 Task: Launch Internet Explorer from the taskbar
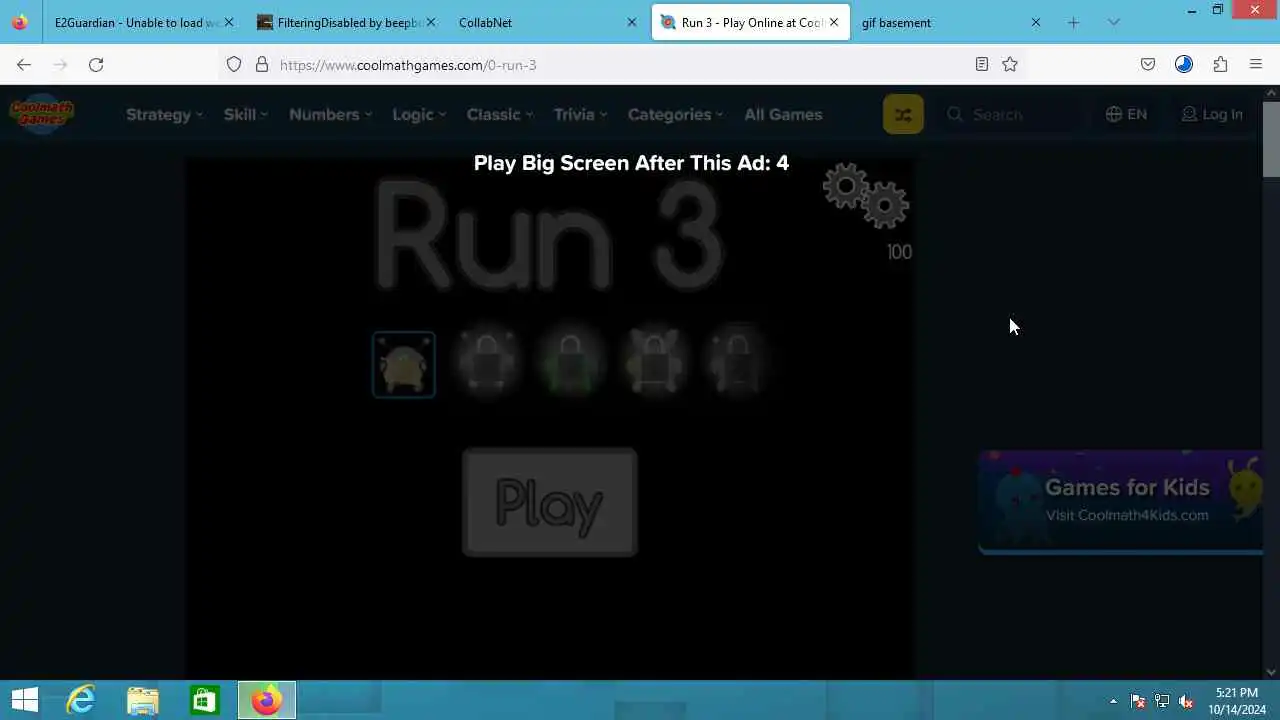pyautogui.click(x=80, y=700)
